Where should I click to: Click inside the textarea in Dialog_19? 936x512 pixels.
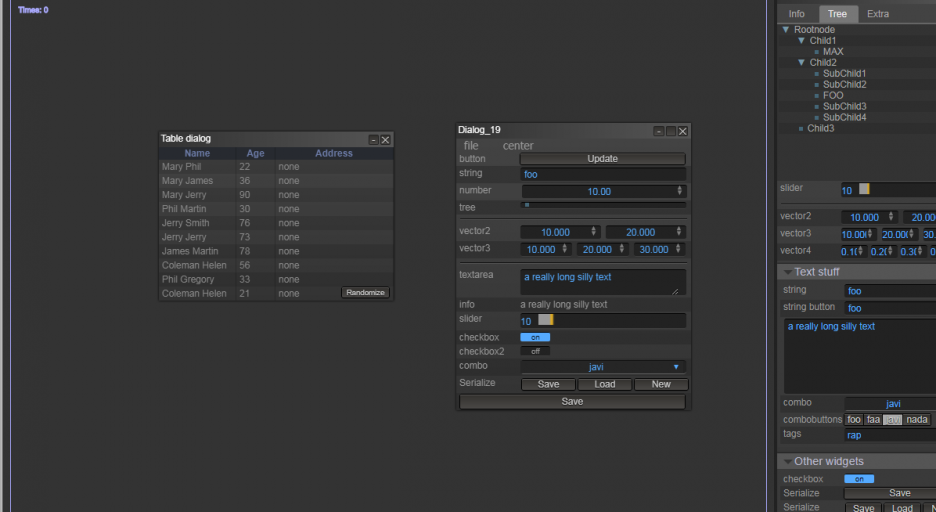pos(603,282)
